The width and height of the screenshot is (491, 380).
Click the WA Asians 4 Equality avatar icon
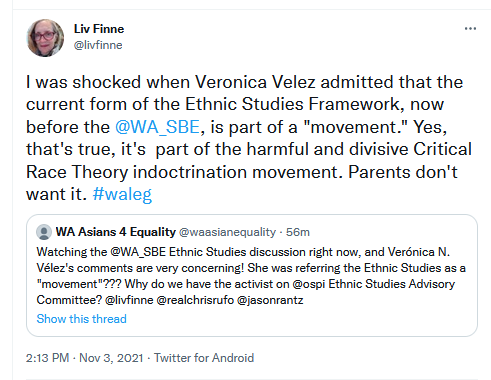[44, 232]
